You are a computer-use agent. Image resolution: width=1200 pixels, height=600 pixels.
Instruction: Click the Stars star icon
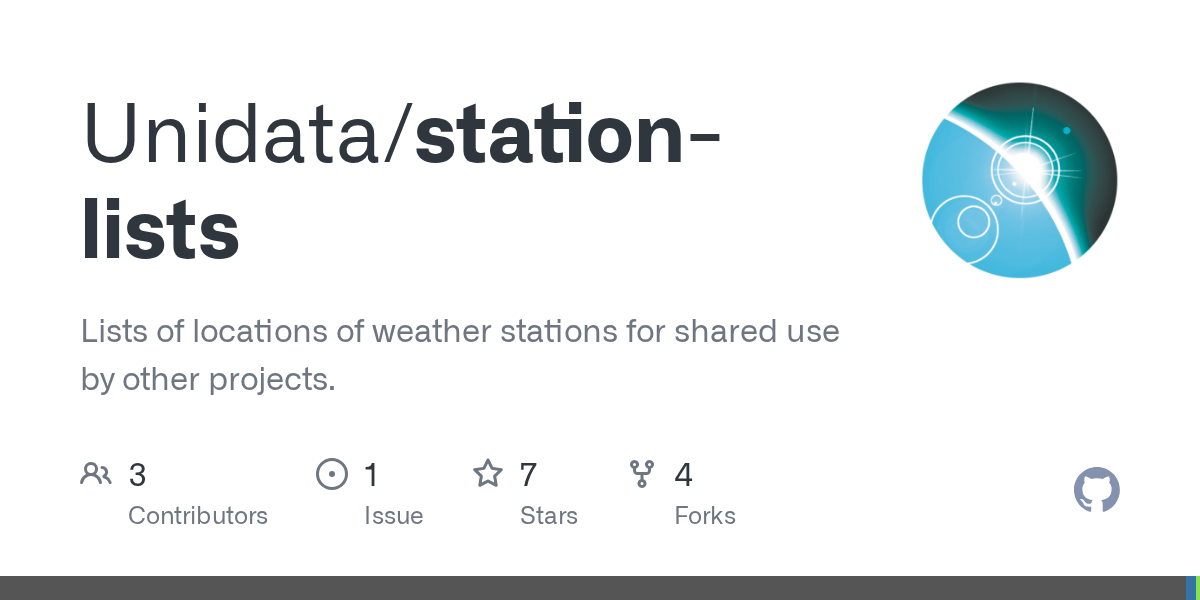pyautogui.click(x=488, y=474)
